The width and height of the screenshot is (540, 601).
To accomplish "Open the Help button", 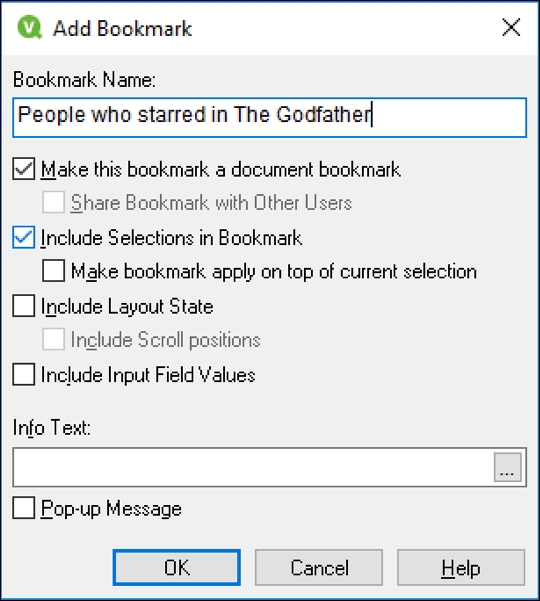I will click(461, 567).
